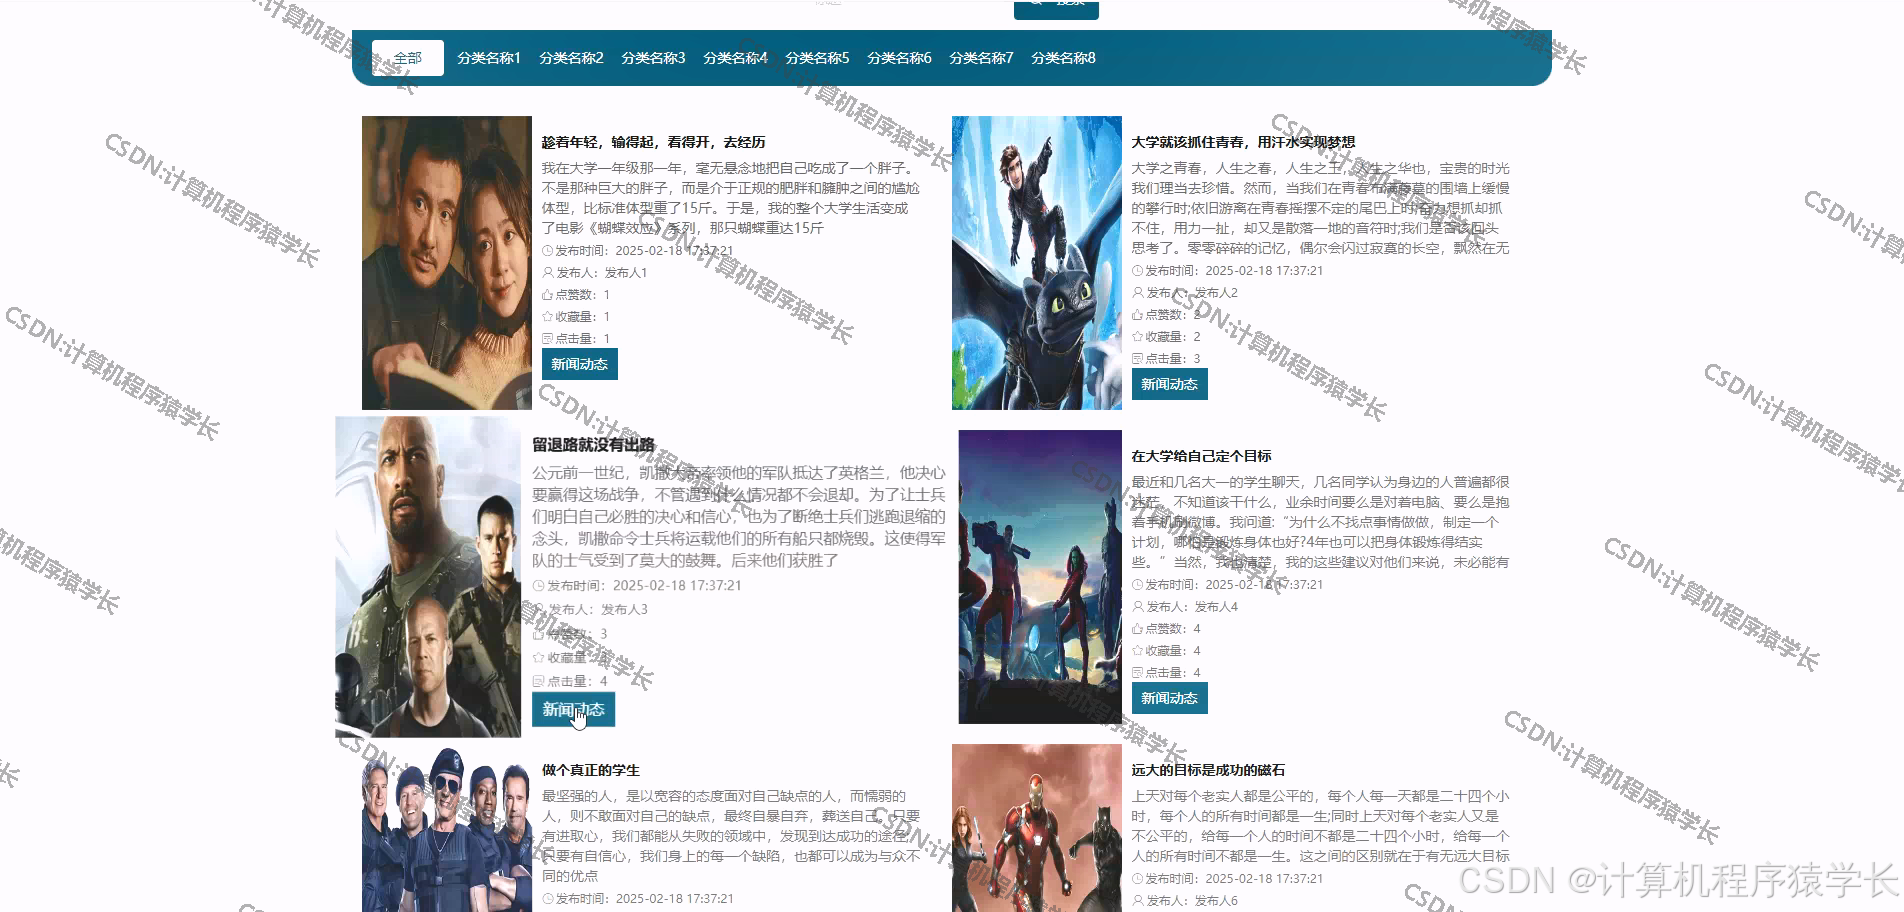Select the 分类名称5 category
This screenshot has width=1904, height=912.
click(817, 58)
